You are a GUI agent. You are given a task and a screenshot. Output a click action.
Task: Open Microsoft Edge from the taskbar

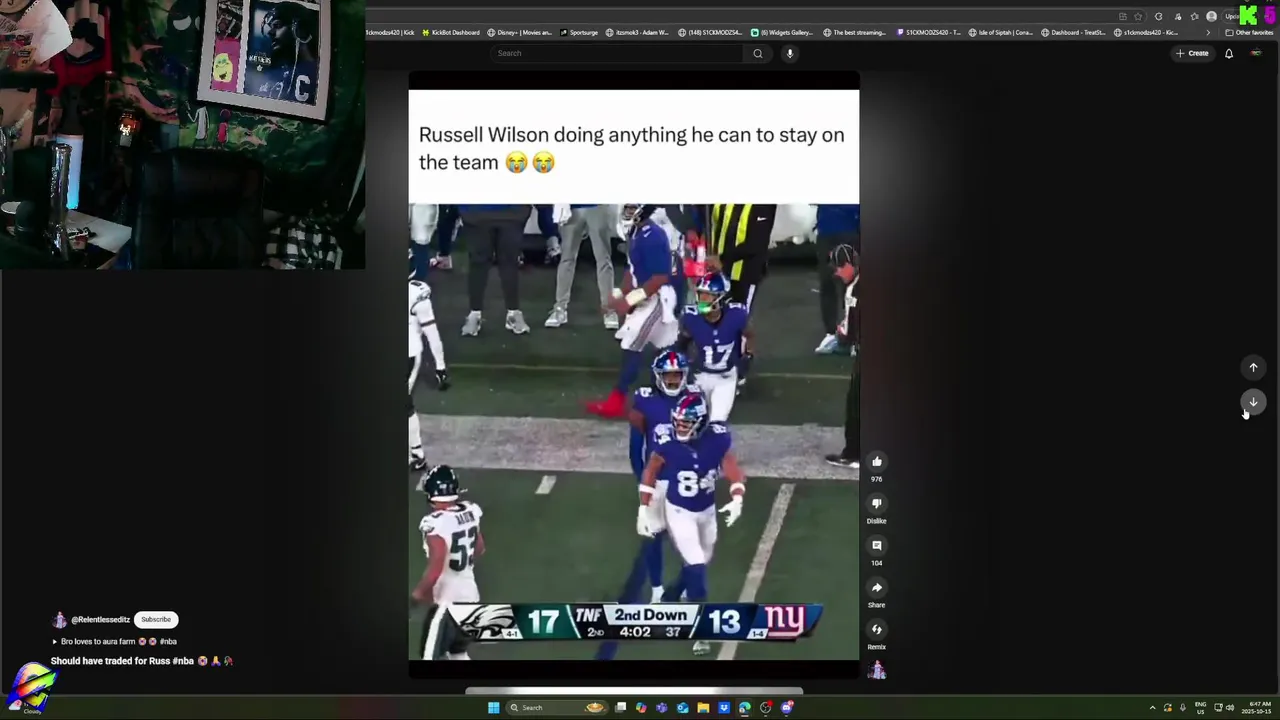744,707
